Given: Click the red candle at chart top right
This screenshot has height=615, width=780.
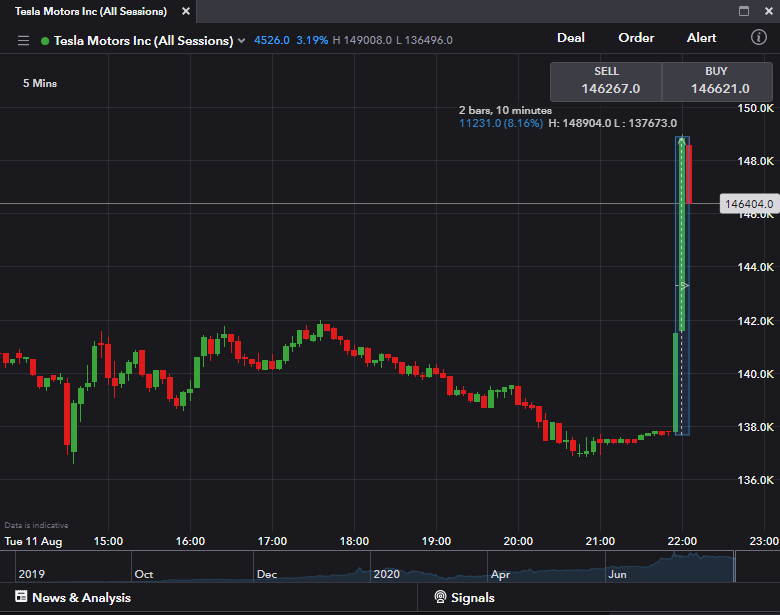Looking at the screenshot, I should coord(689,174).
